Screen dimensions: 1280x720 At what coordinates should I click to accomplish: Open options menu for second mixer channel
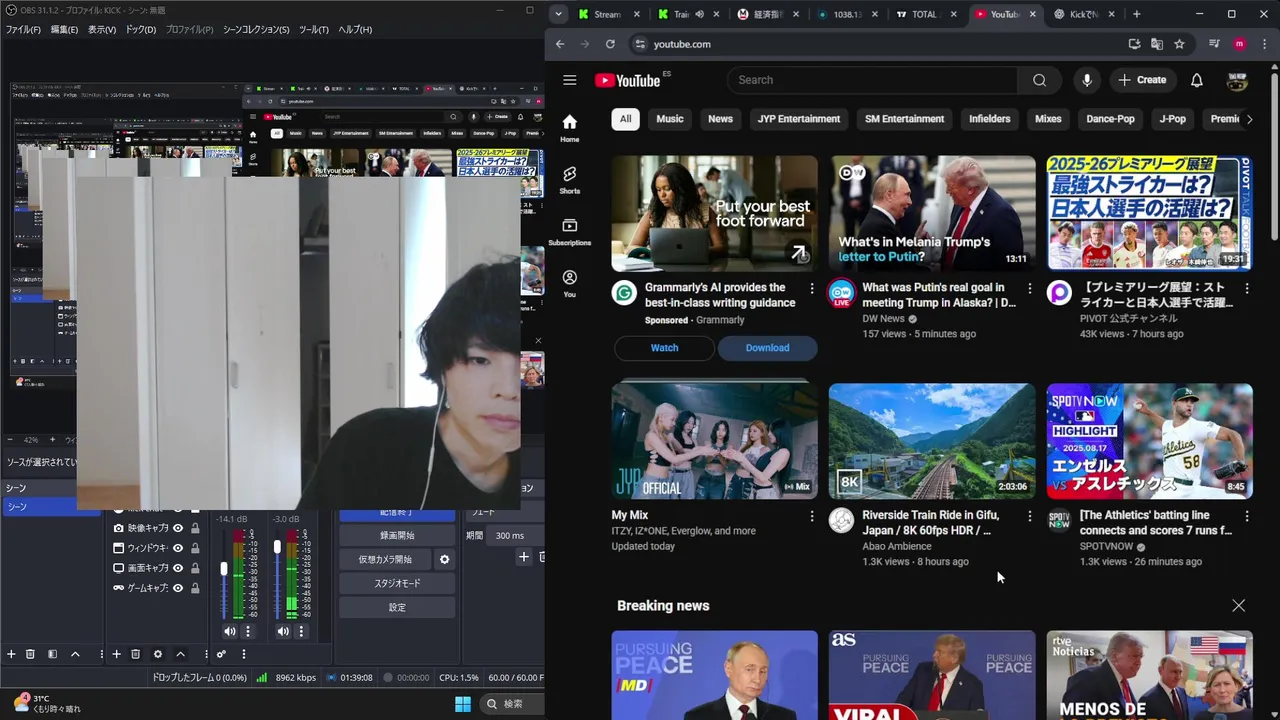coord(301,631)
